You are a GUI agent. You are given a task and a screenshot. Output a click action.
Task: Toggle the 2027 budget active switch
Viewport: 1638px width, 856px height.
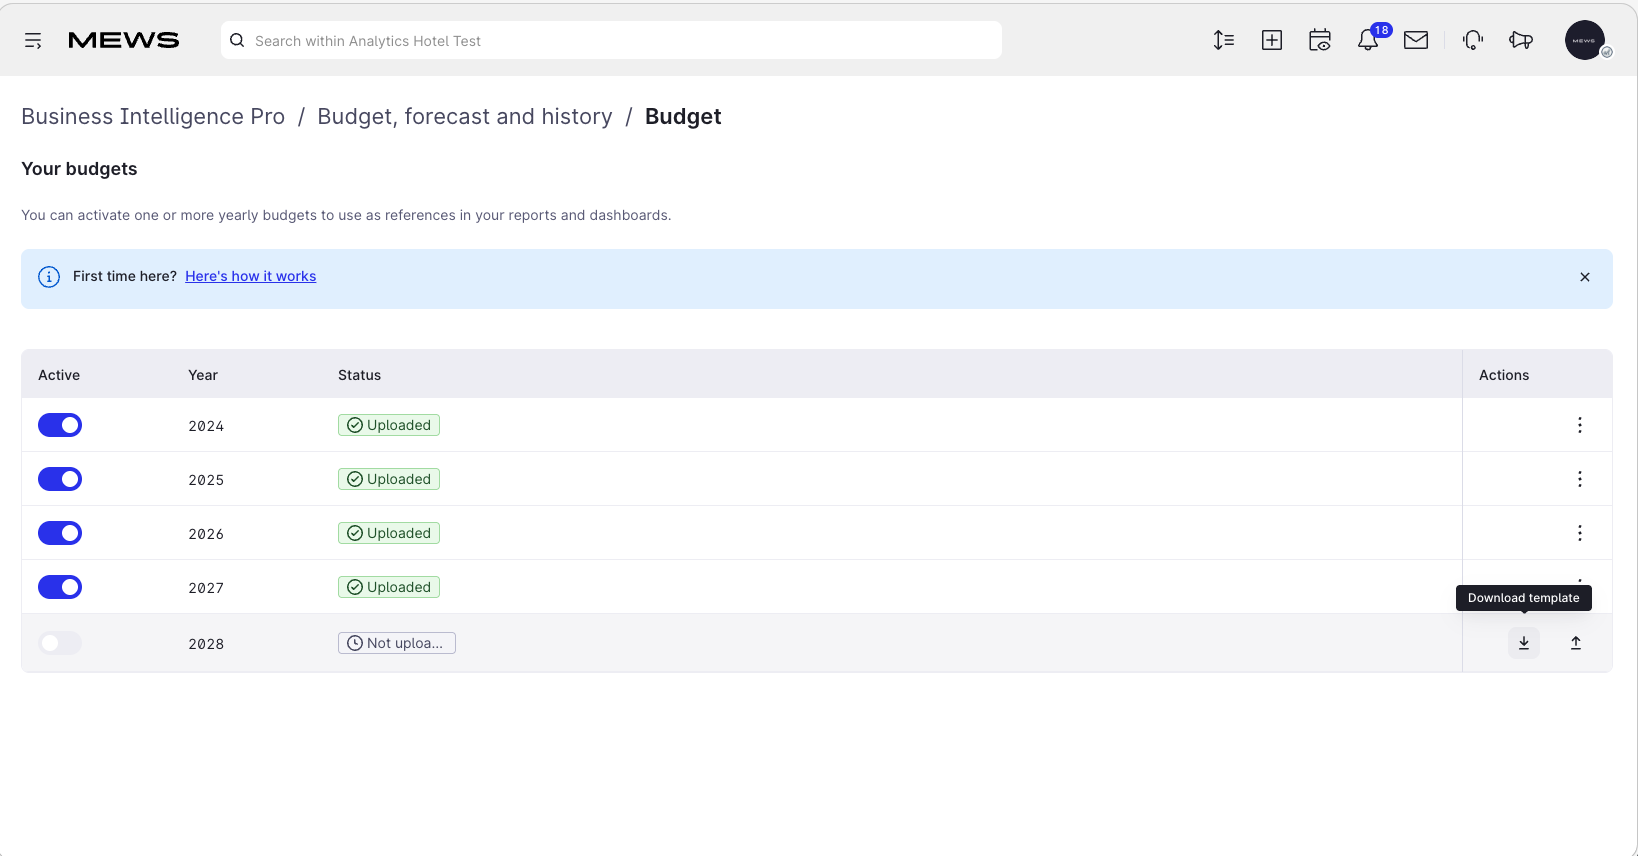coord(60,587)
